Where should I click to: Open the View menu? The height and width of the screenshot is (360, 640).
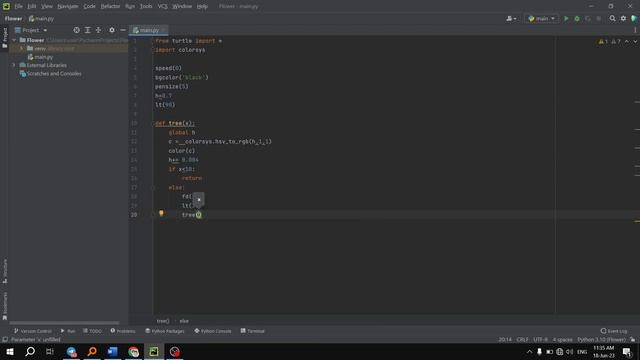click(47, 7)
